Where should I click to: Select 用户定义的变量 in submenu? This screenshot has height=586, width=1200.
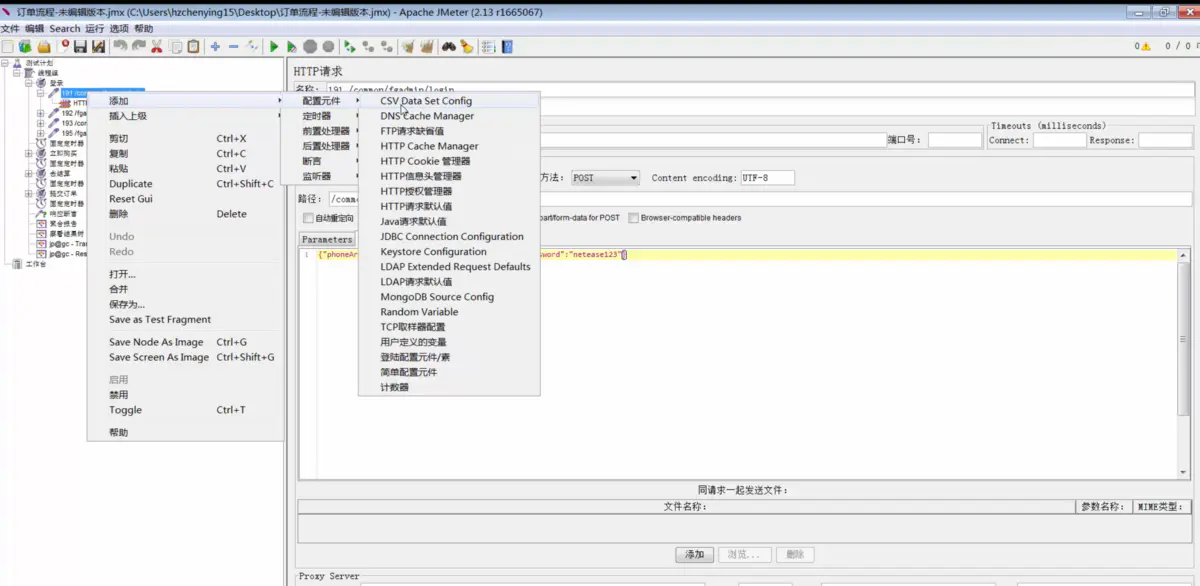point(449,342)
